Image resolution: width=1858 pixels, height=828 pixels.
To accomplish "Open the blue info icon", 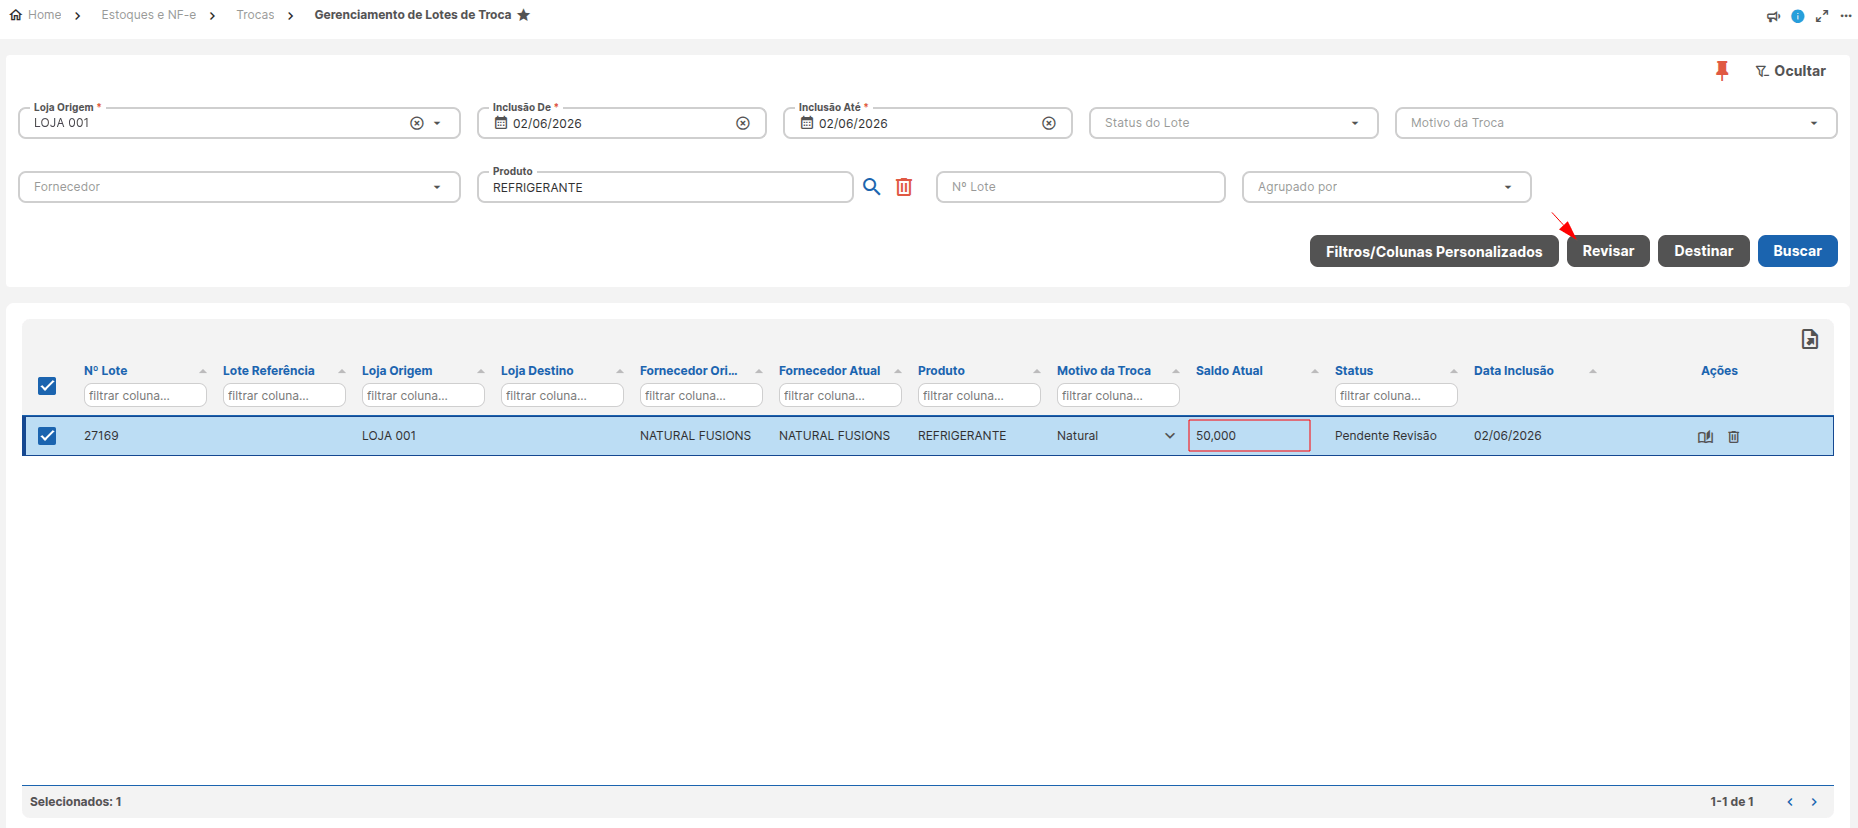I will coord(1797,16).
